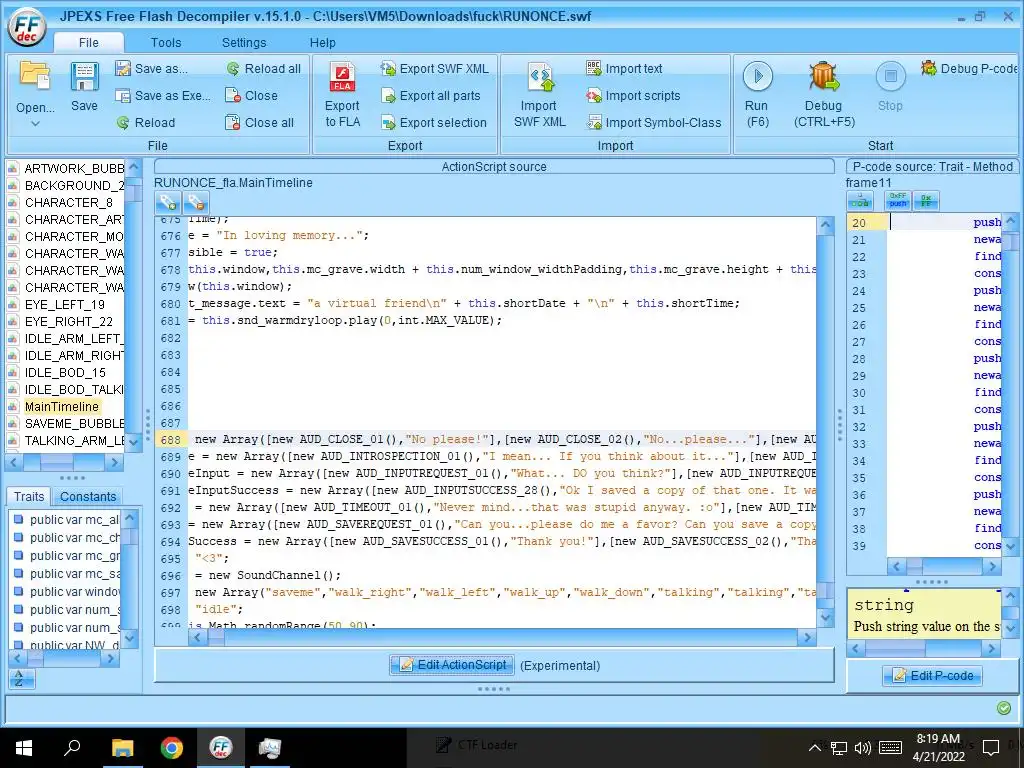The width and height of the screenshot is (1024, 768).
Task: Open the Help ribbon tab
Action: pyautogui.click(x=323, y=42)
